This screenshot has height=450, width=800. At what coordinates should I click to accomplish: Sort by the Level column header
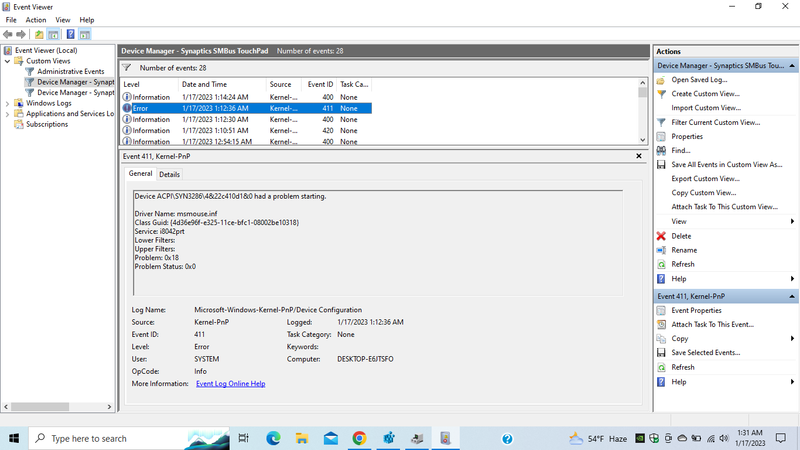[149, 85]
